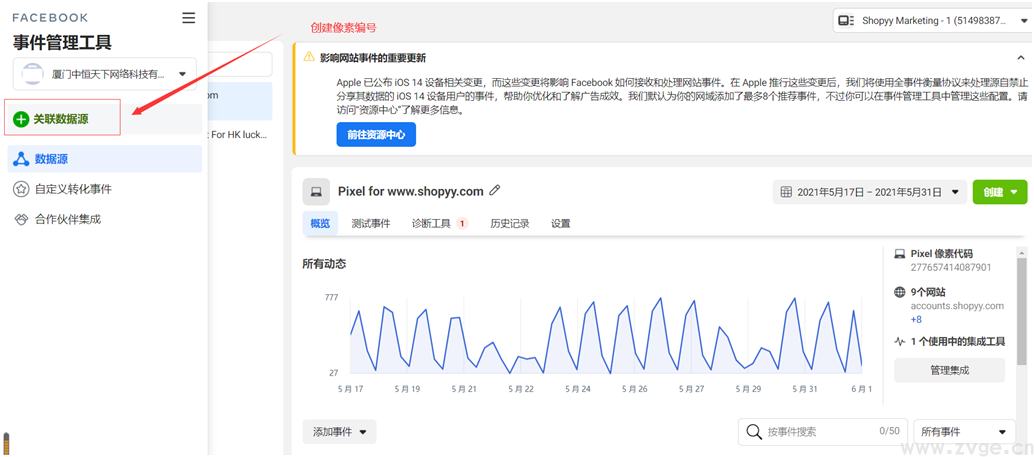Click the activity pulse icon by 集成工具
This screenshot has height=457, width=1034.
point(899,342)
